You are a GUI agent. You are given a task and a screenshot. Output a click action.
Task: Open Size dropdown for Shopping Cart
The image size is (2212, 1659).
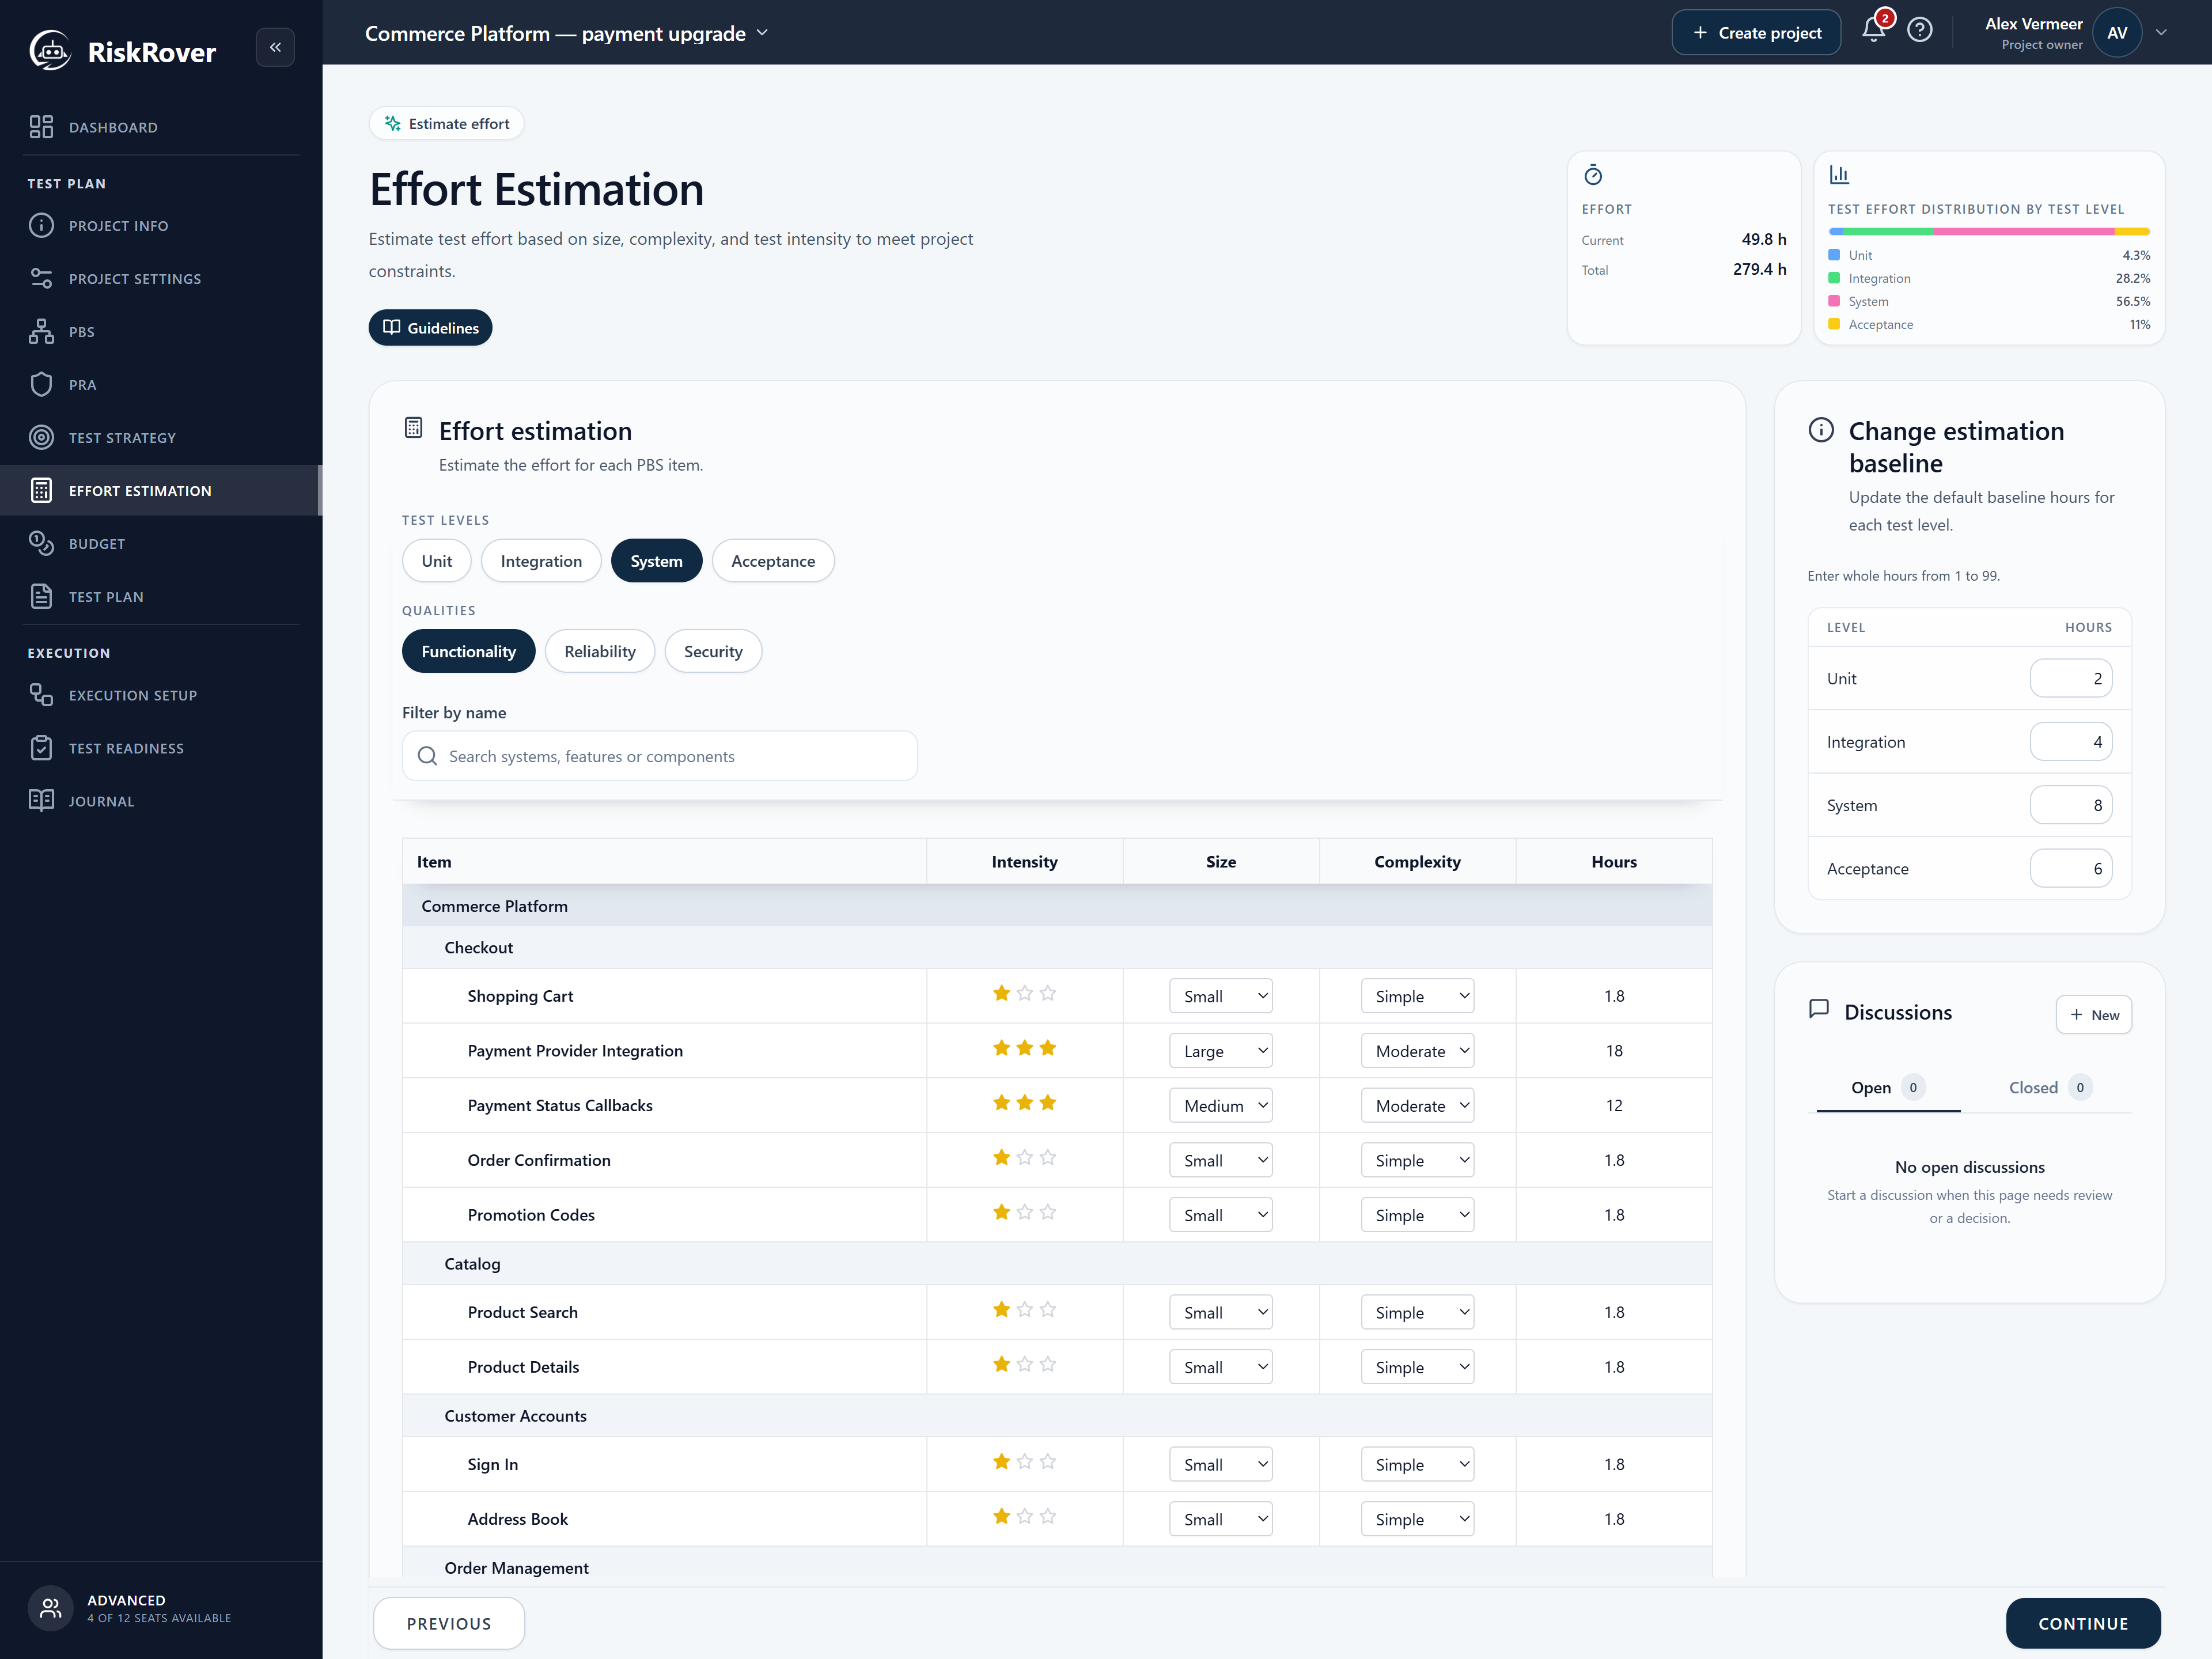pyautogui.click(x=1221, y=996)
